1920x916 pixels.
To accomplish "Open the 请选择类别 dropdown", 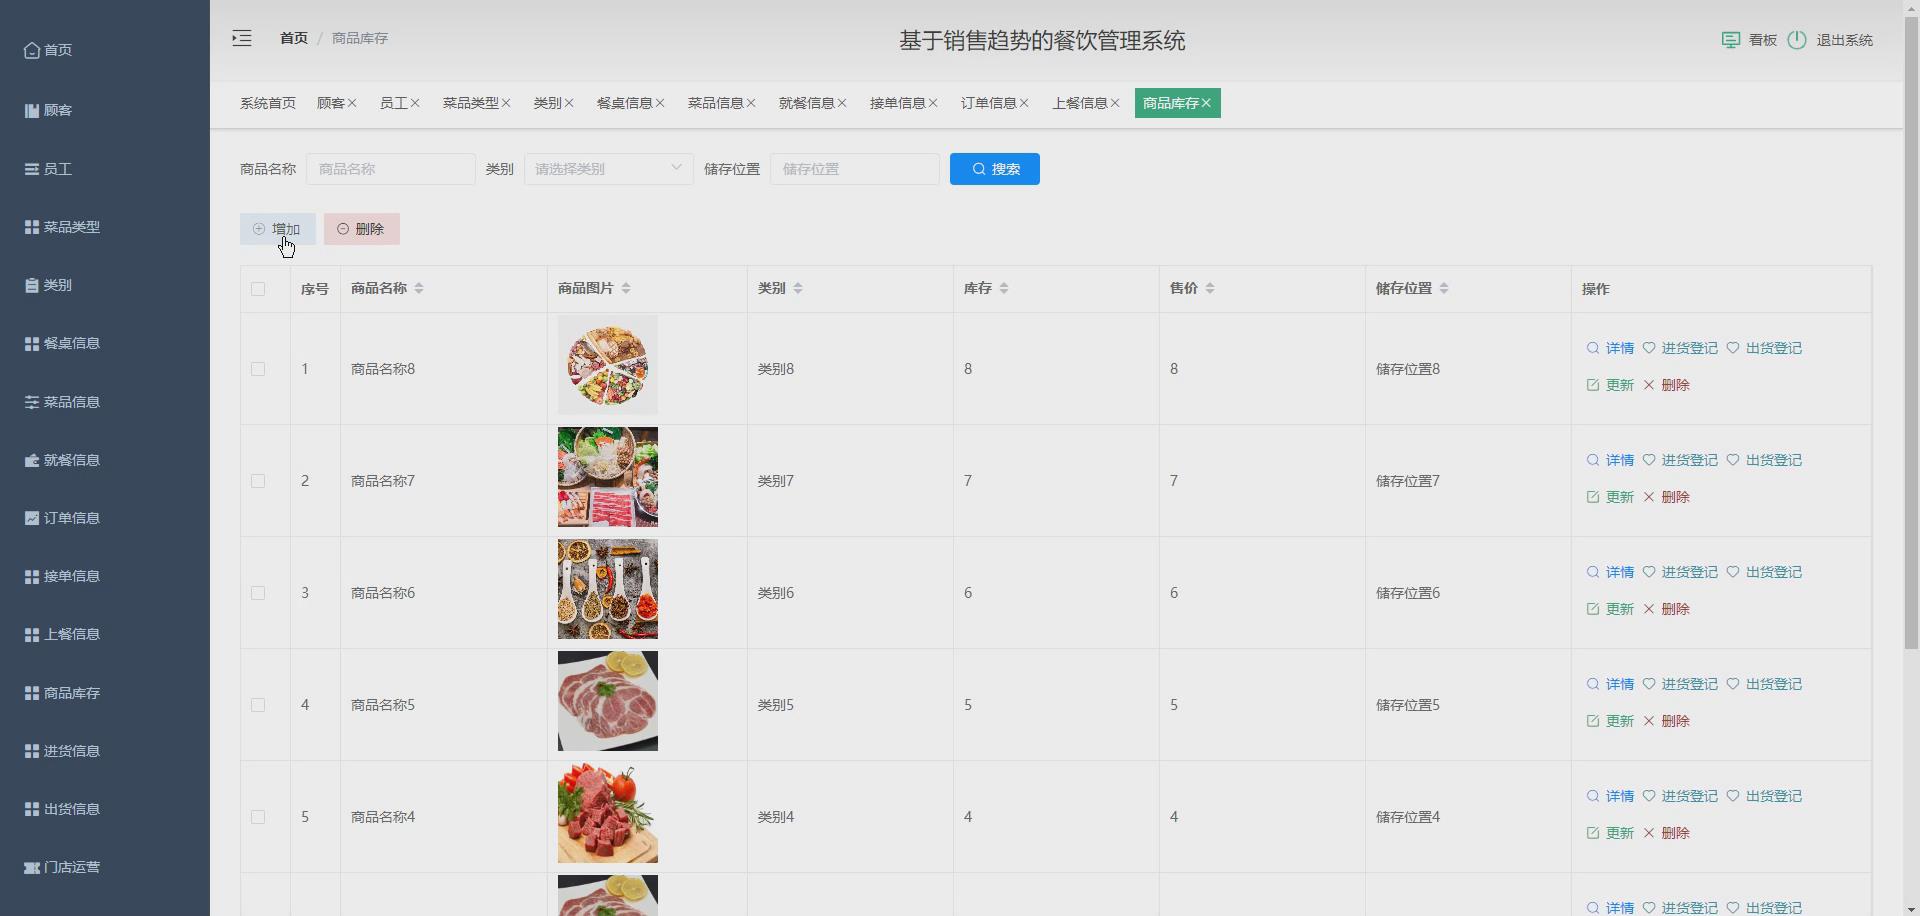I will click(x=607, y=168).
